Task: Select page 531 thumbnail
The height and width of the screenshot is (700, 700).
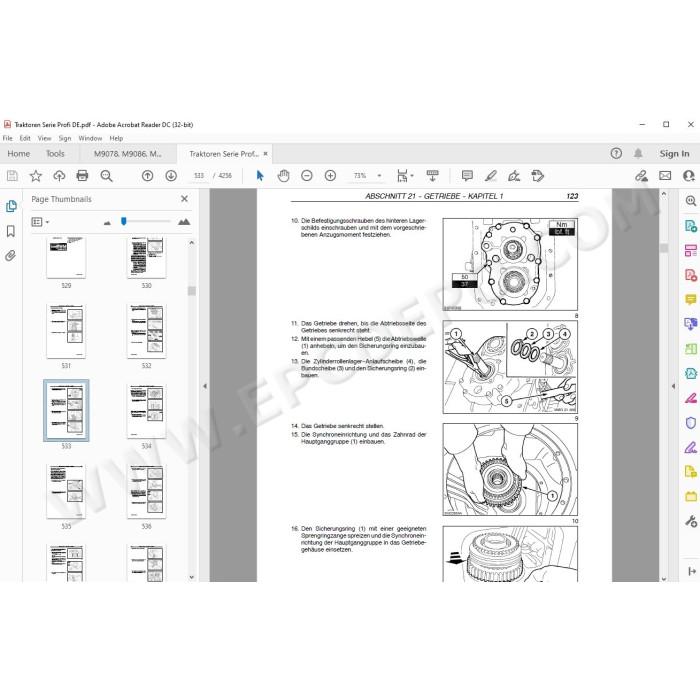Action: [x=66, y=331]
